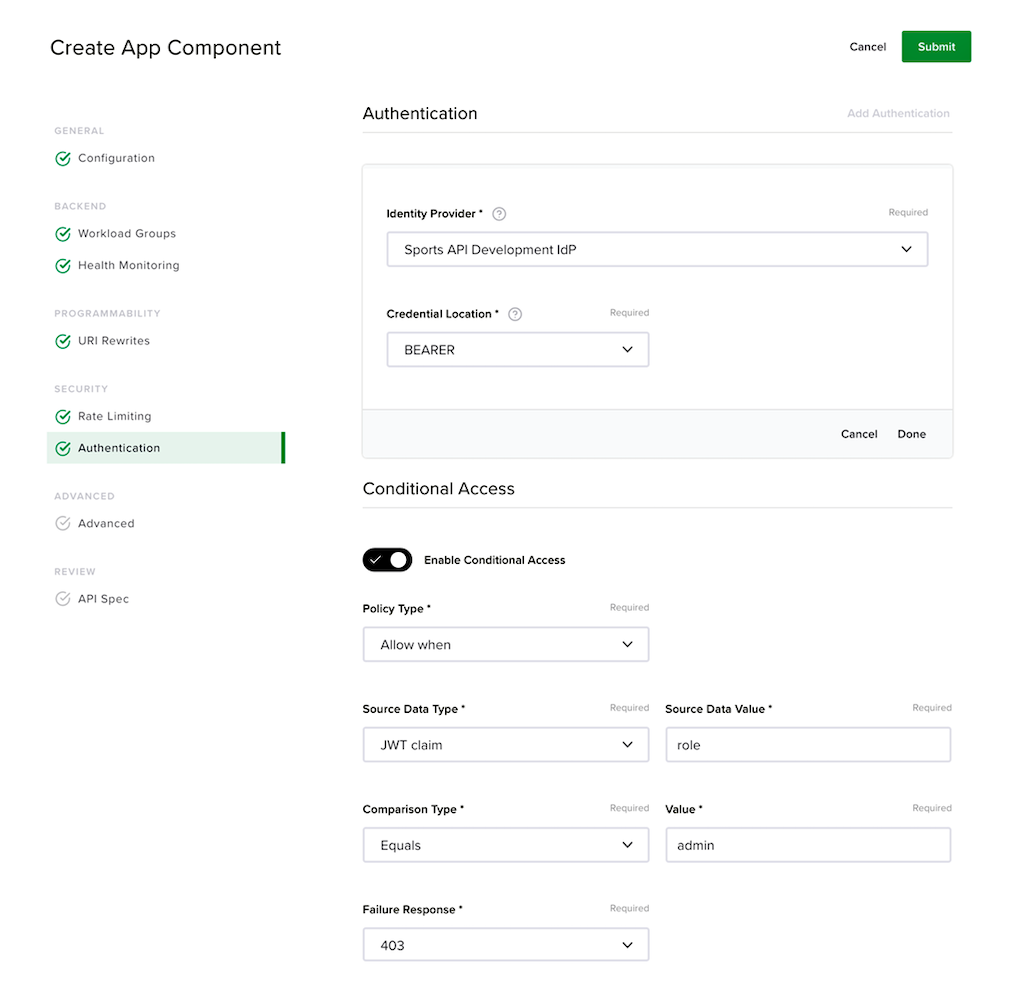Click the checkmark icon beside Workload Groups

tap(63, 234)
